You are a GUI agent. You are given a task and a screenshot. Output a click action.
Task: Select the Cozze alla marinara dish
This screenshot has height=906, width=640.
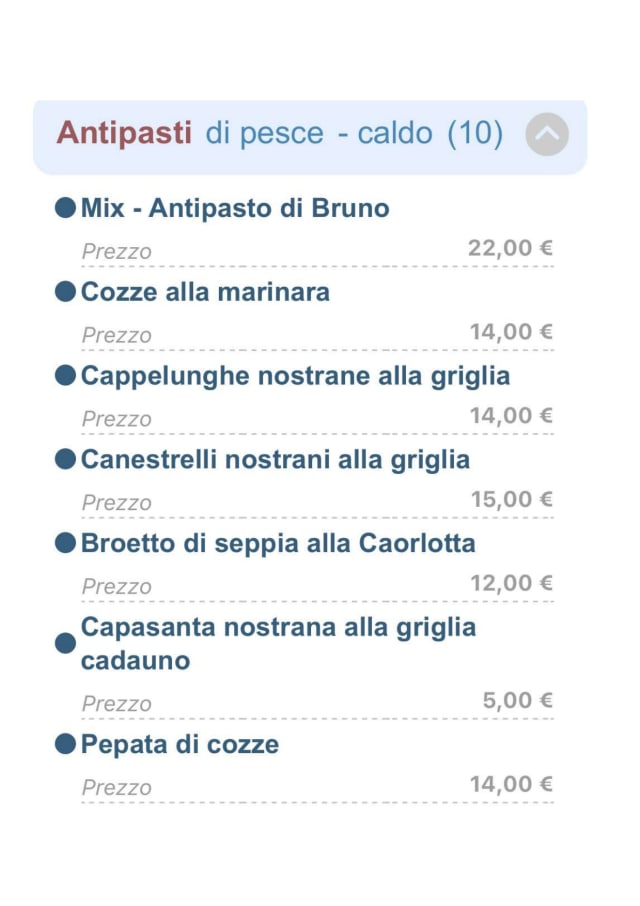tap(205, 292)
